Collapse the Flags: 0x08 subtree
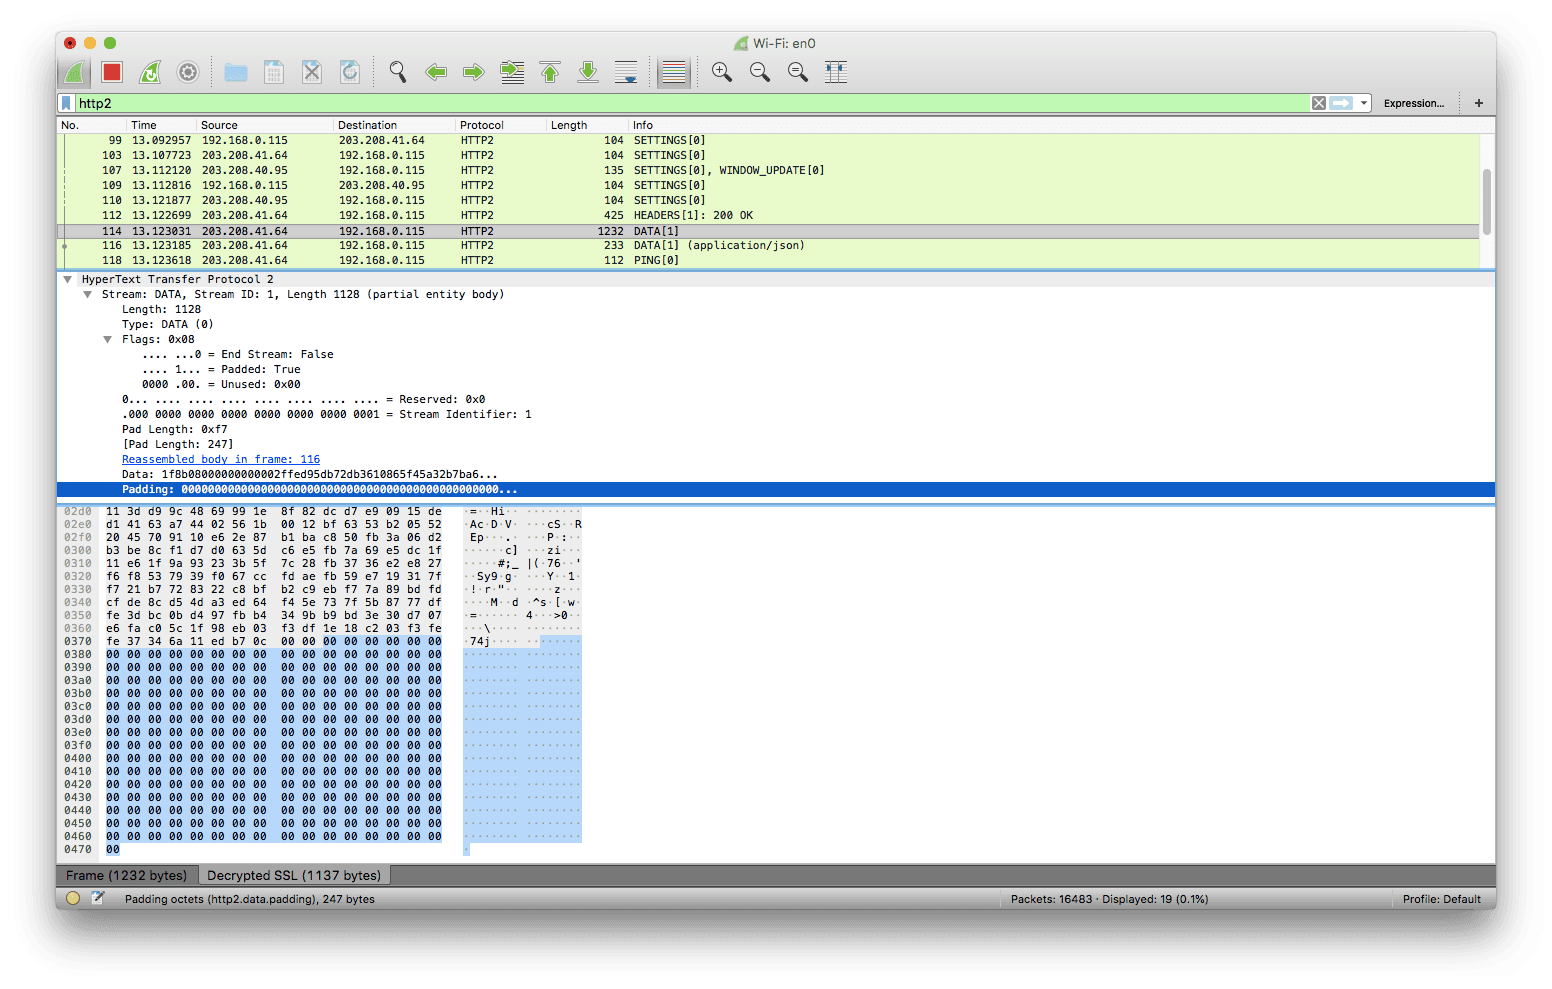 click(x=108, y=339)
